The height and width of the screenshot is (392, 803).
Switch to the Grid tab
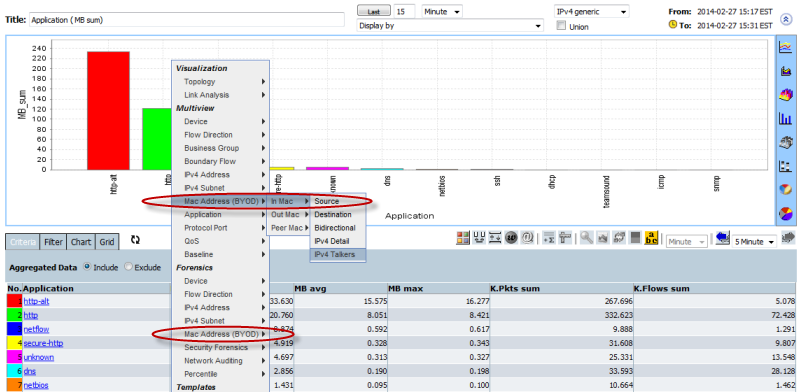(107, 242)
